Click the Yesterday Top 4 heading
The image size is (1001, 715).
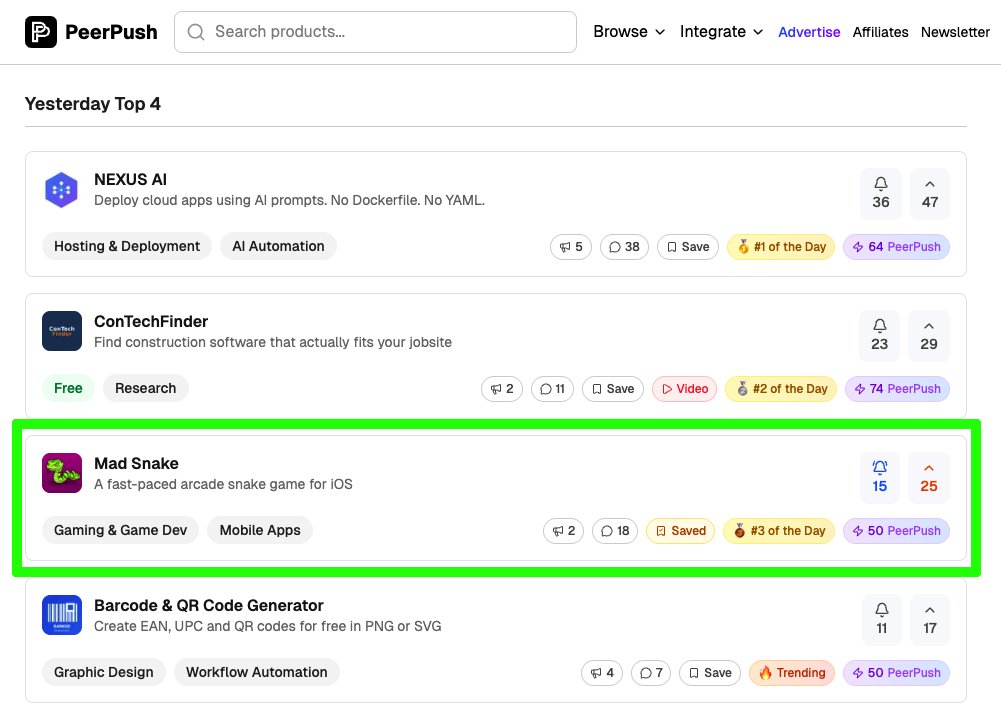pyautogui.click(x=93, y=103)
